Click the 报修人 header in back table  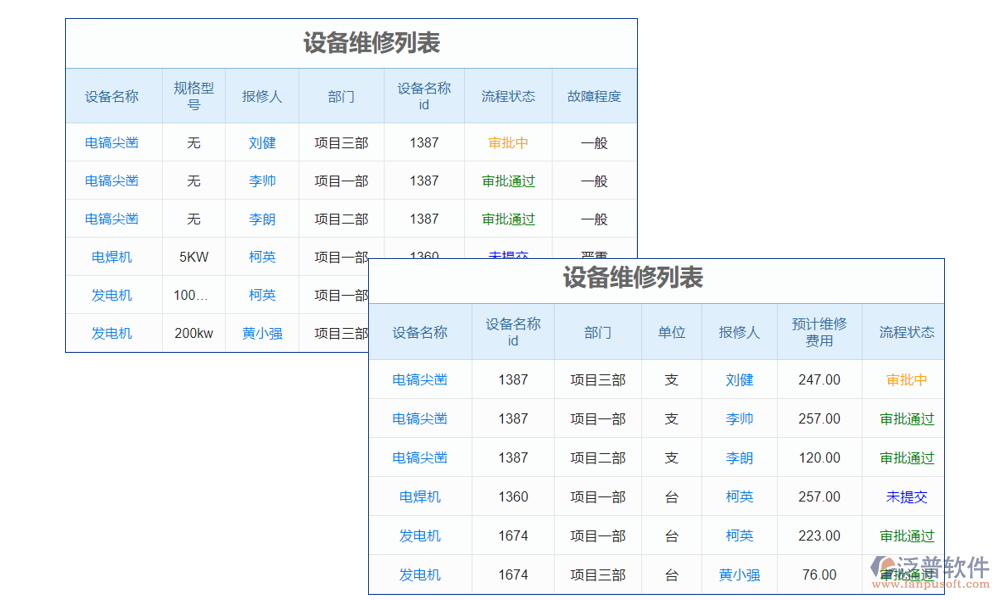point(262,96)
